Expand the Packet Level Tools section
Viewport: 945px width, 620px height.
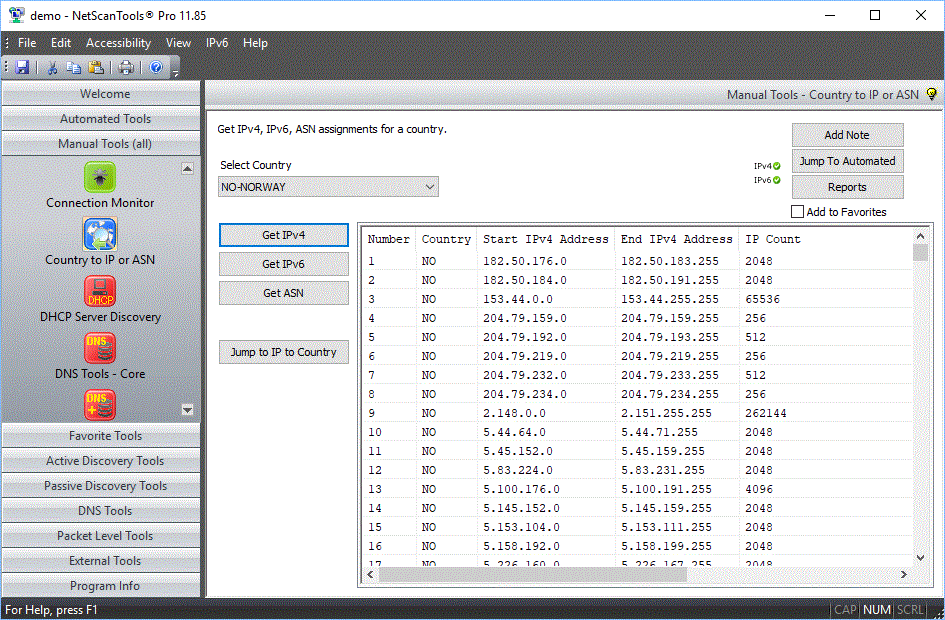tap(101, 536)
